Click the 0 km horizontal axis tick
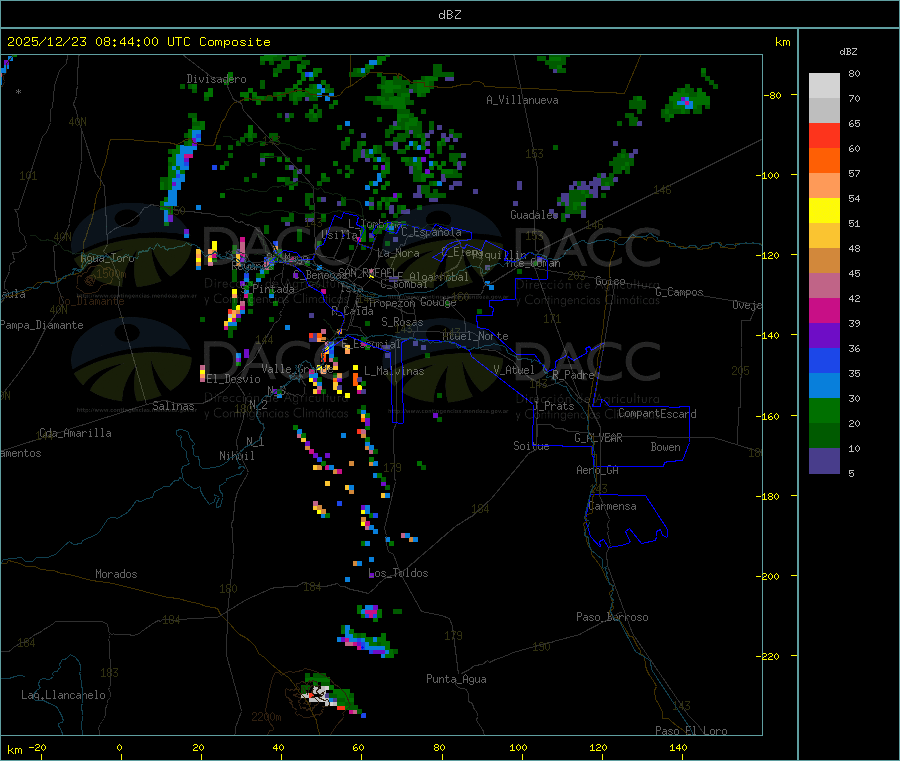The image size is (900, 761). (119, 747)
